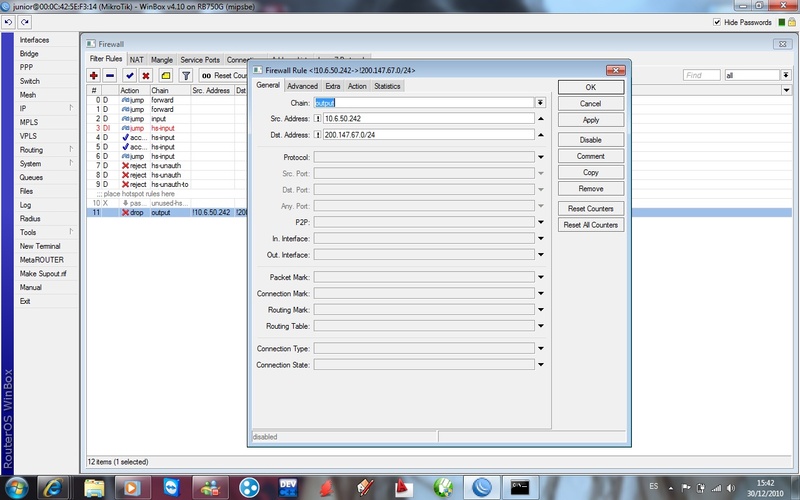Open TeamViewer from the taskbar
This screenshot has width=800, height=500.
click(x=171, y=488)
